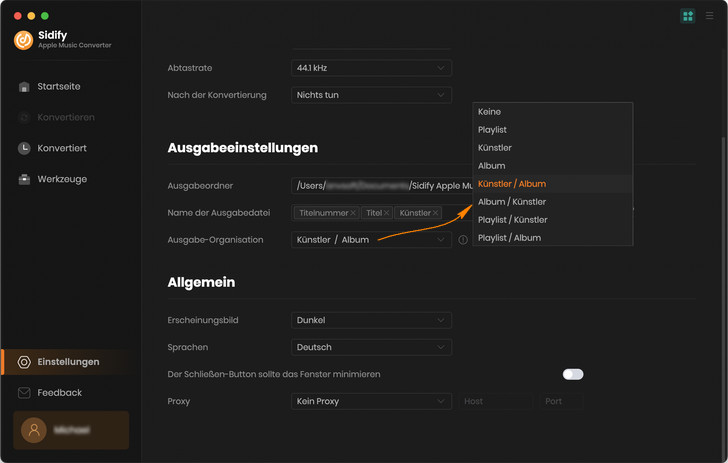Open the Sprachen Deutsch dropdown
Viewport: 728px width, 463px height.
pyautogui.click(x=371, y=347)
